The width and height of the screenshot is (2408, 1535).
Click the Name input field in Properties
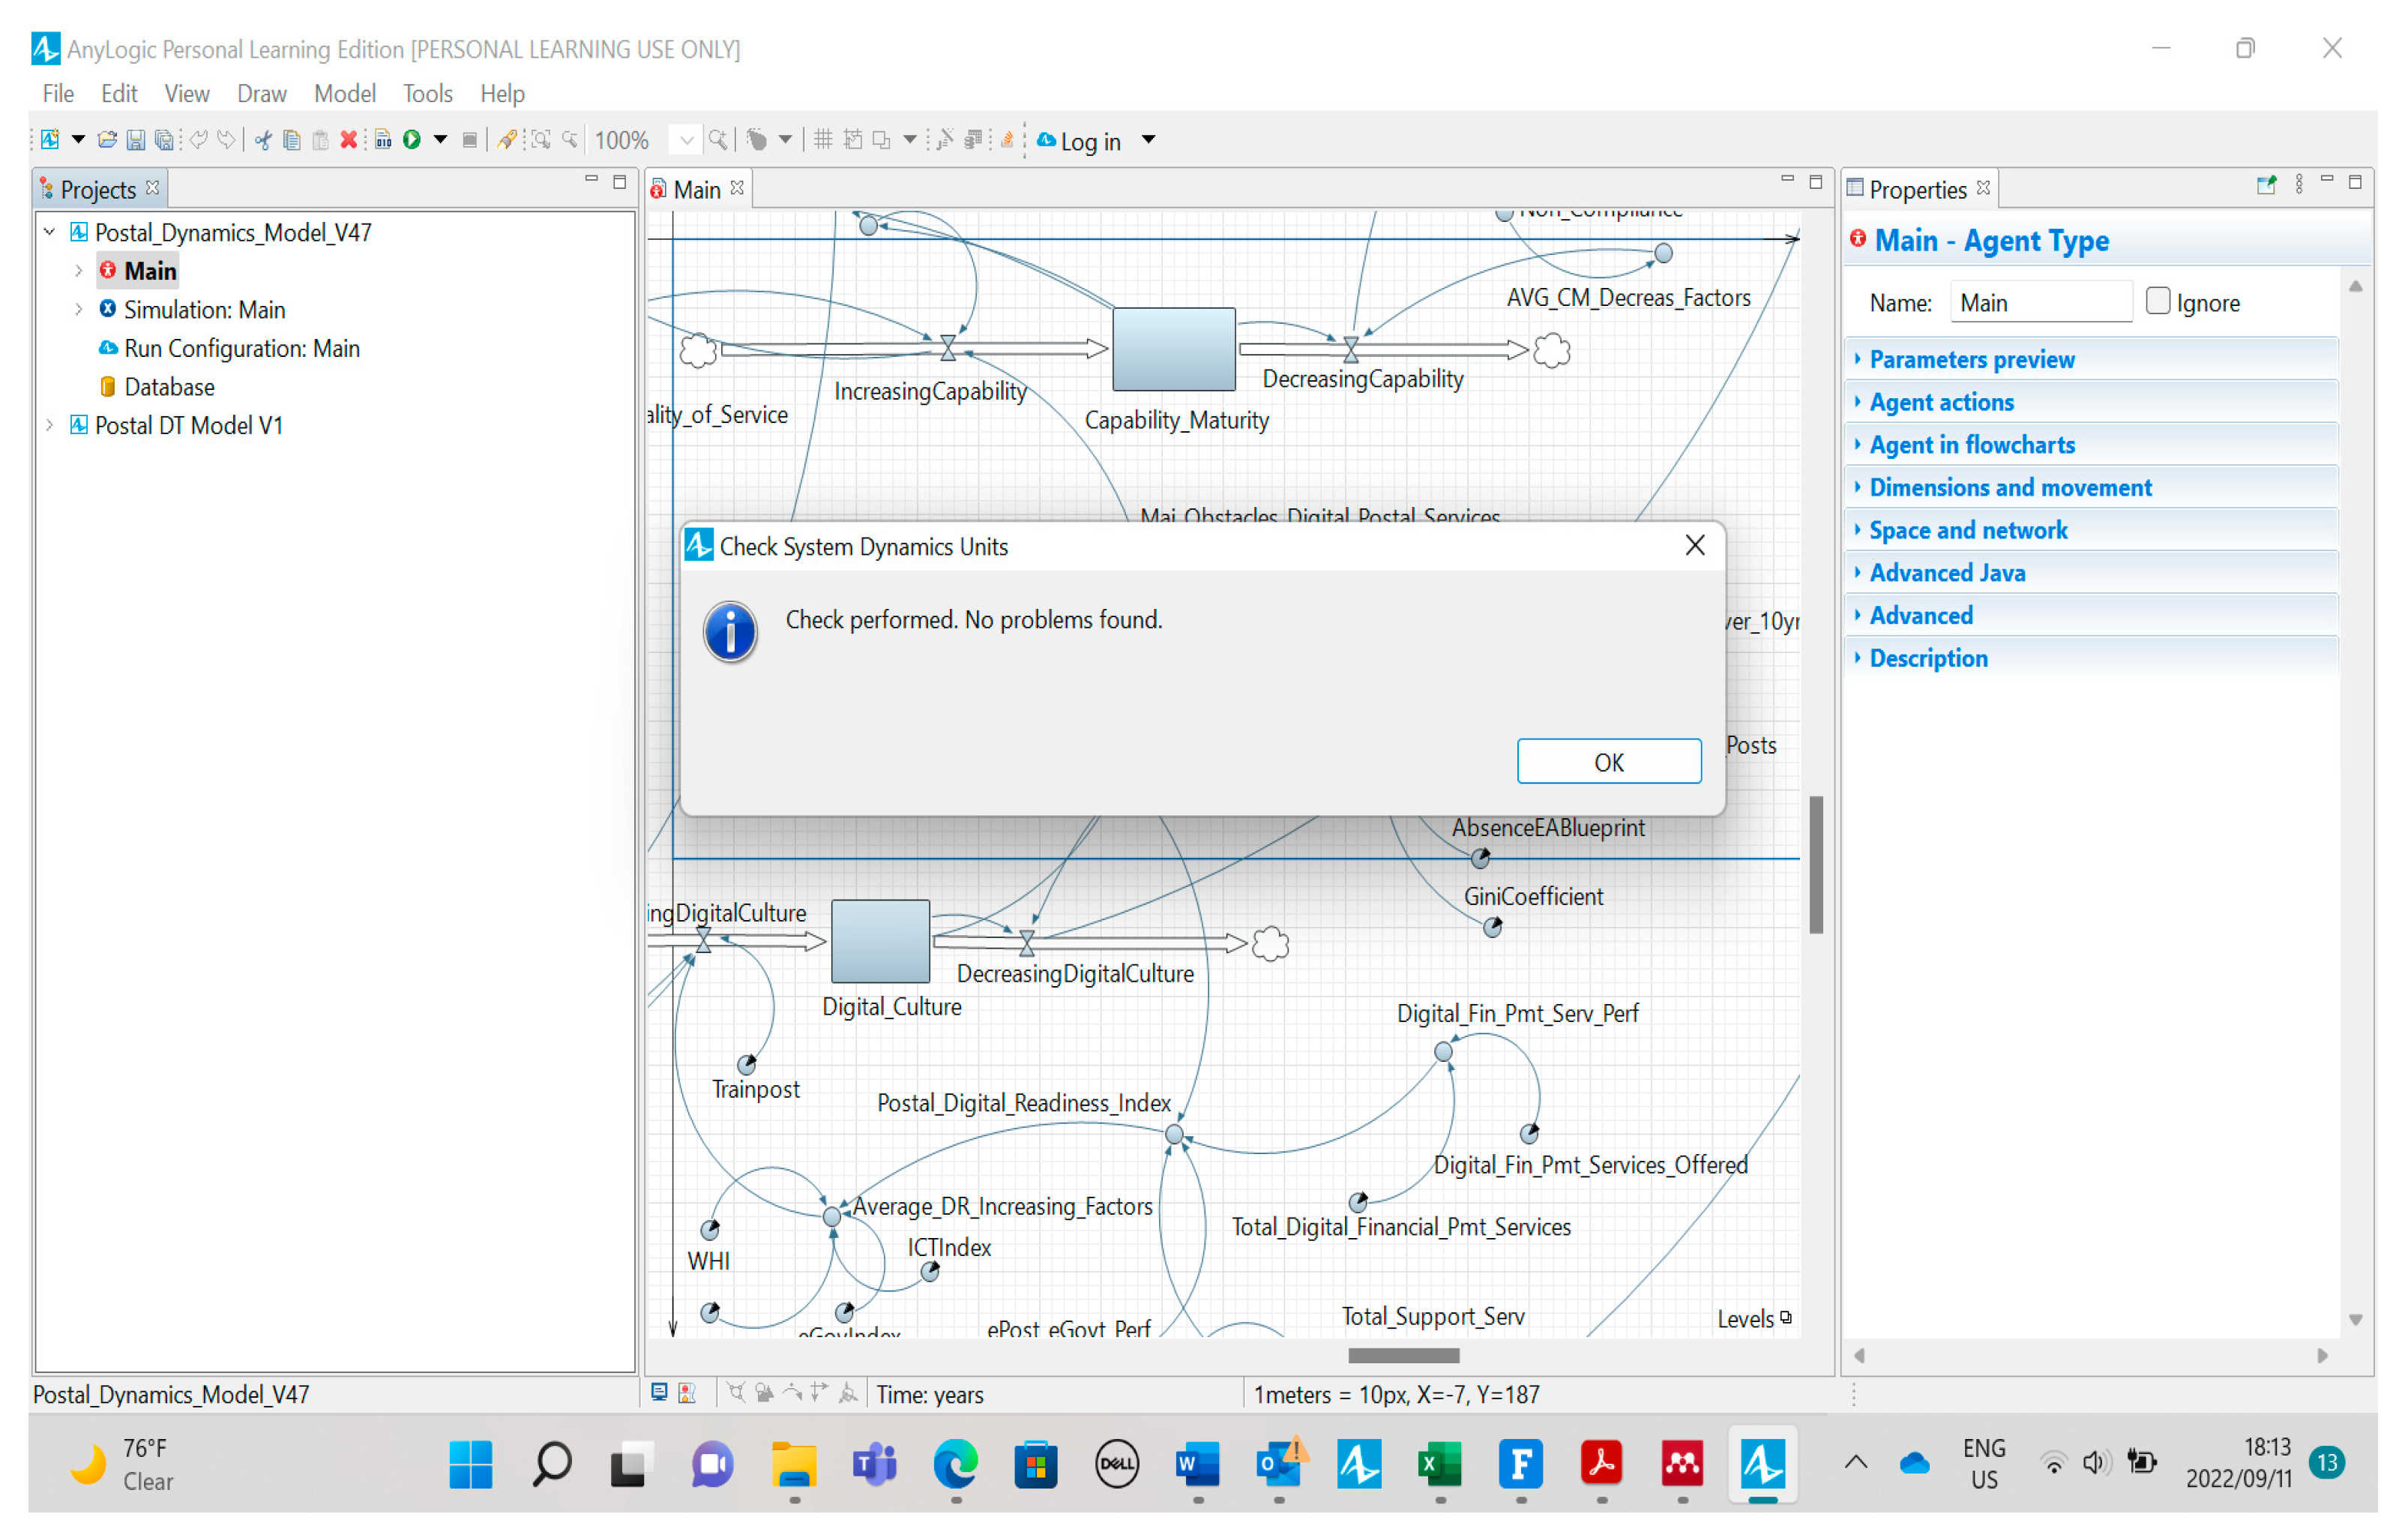click(2039, 303)
